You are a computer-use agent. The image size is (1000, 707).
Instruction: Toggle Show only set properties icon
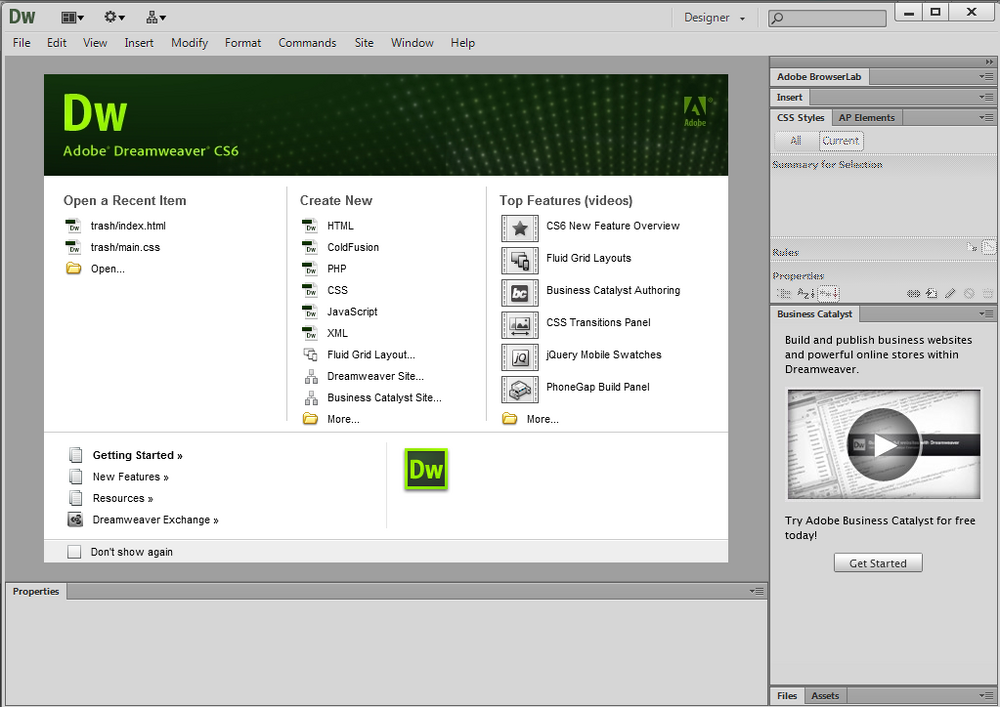coord(828,293)
